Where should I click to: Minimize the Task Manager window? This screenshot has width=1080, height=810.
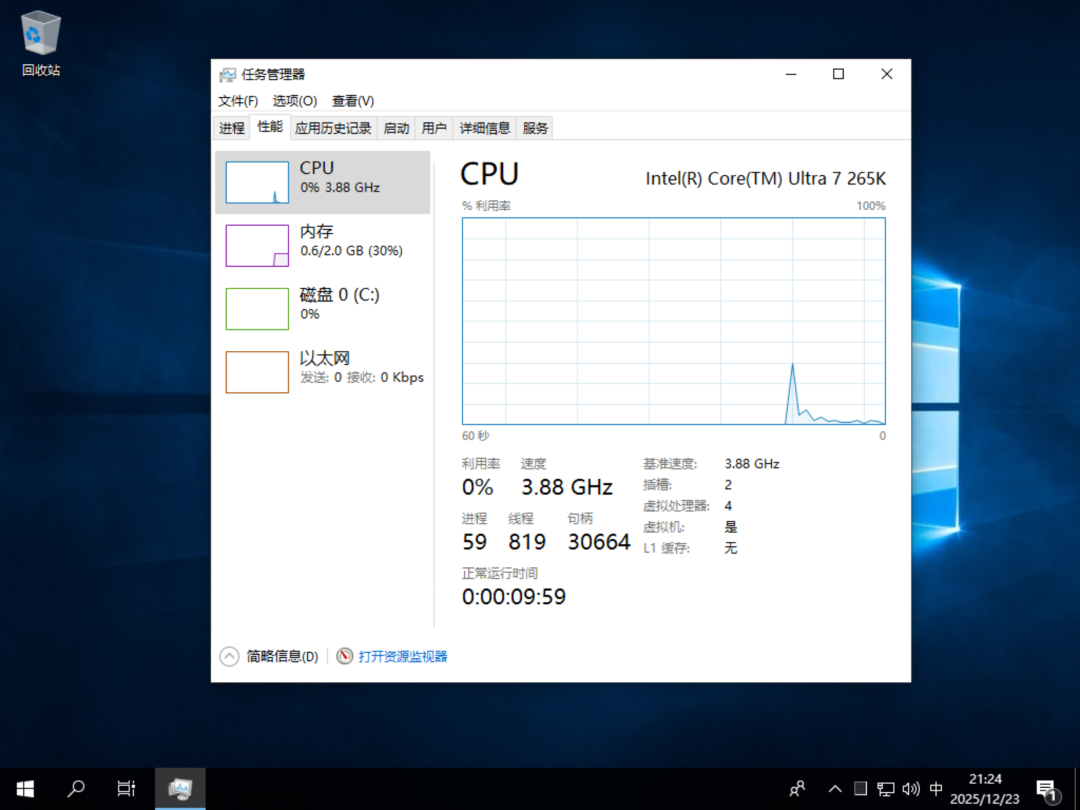point(791,74)
